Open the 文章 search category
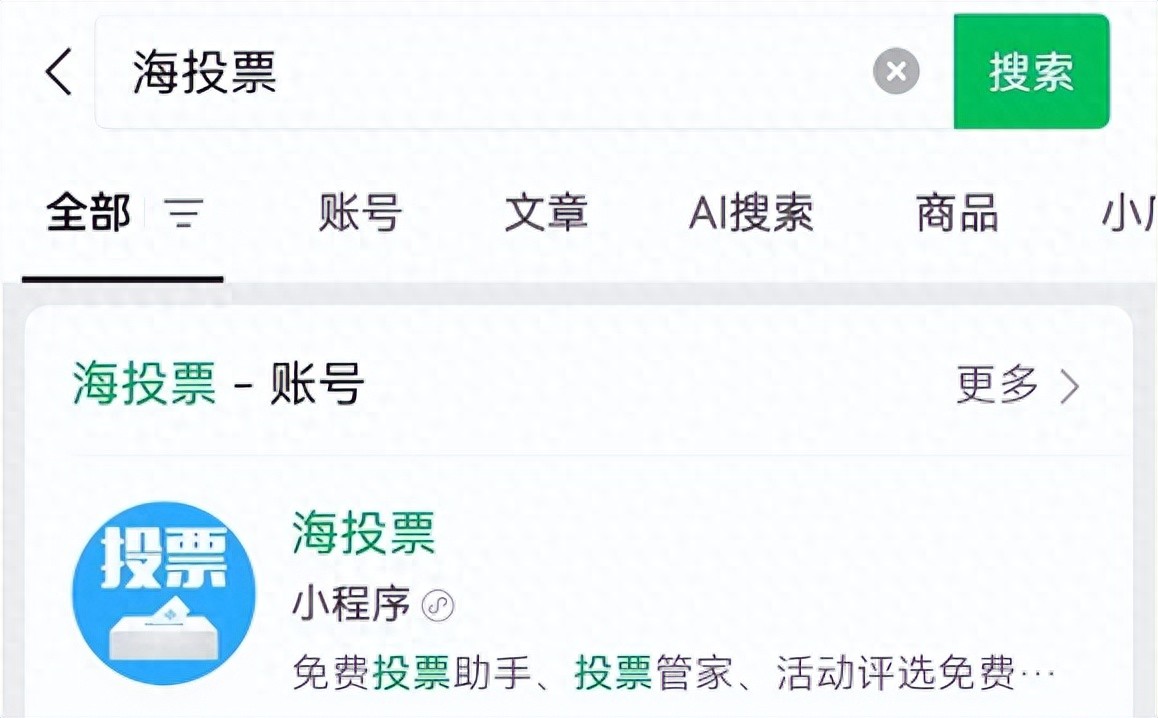This screenshot has width=1158, height=718. coord(546,214)
